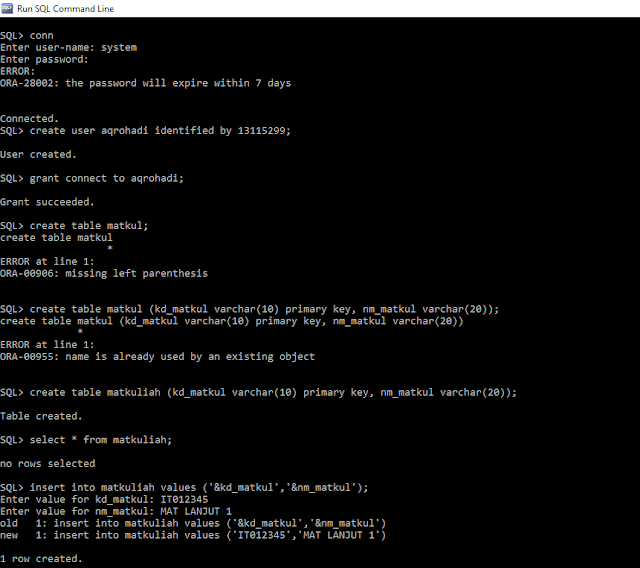The image size is (640, 568).
Task: Click the 'Enter value for nm_matkul: MAT LANJUT 1' line
Action: tap(116, 511)
